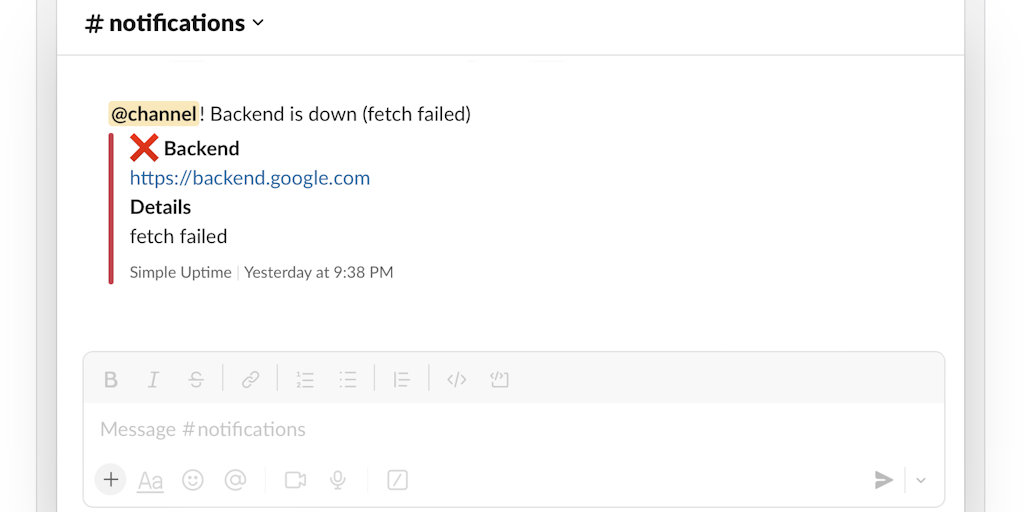Insert a code block
The height and width of the screenshot is (512, 1024).
point(499,380)
